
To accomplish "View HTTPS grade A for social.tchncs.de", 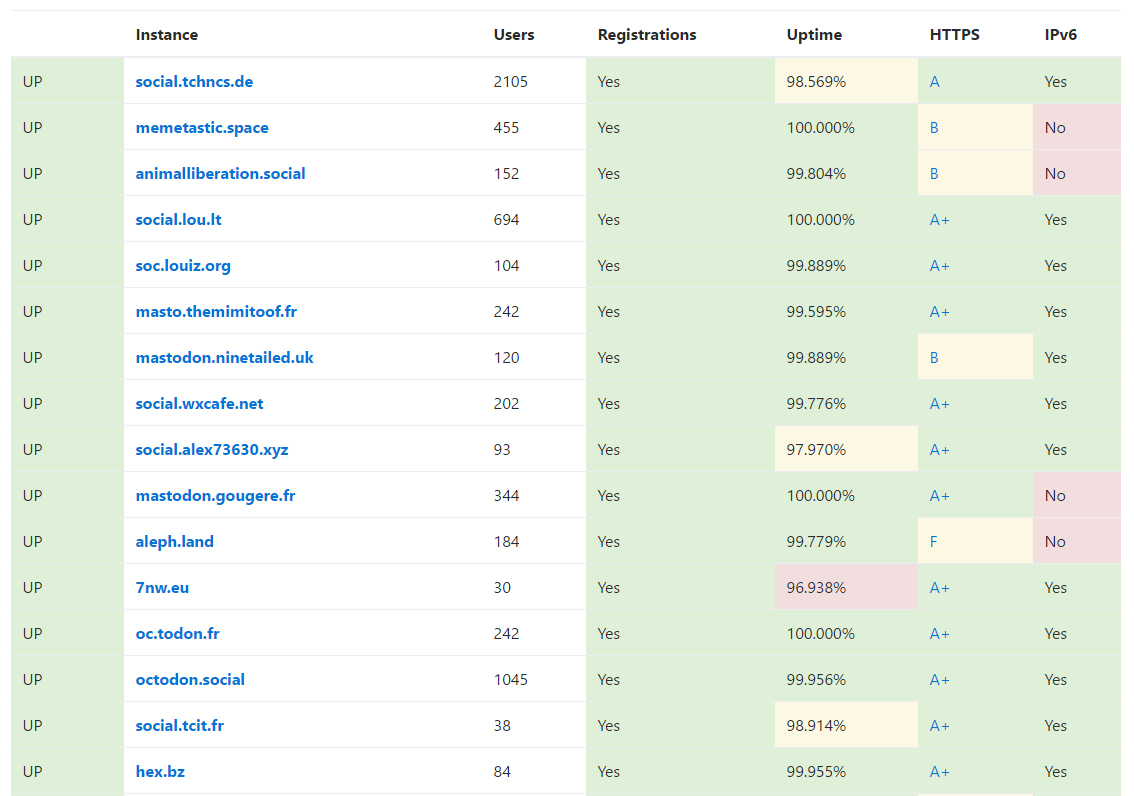I will tap(935, 81).
